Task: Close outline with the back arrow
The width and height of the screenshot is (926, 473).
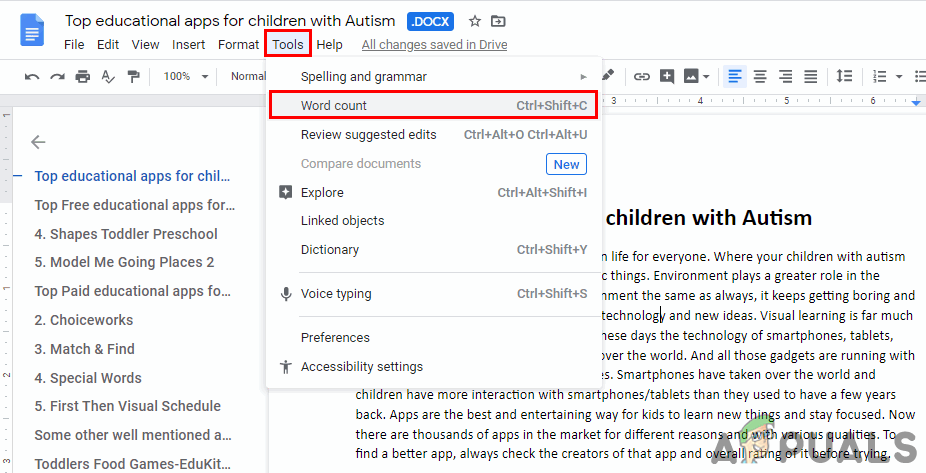Action: [38, 142]
